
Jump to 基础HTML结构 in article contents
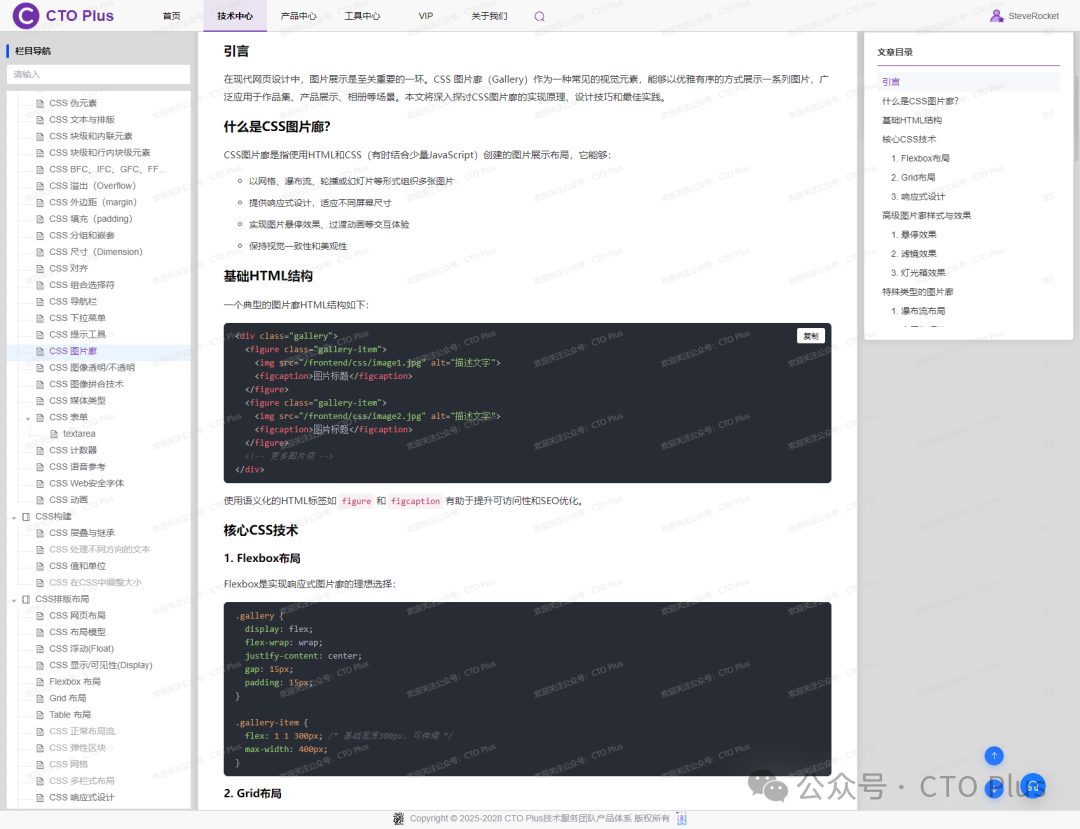click(912, 120)
